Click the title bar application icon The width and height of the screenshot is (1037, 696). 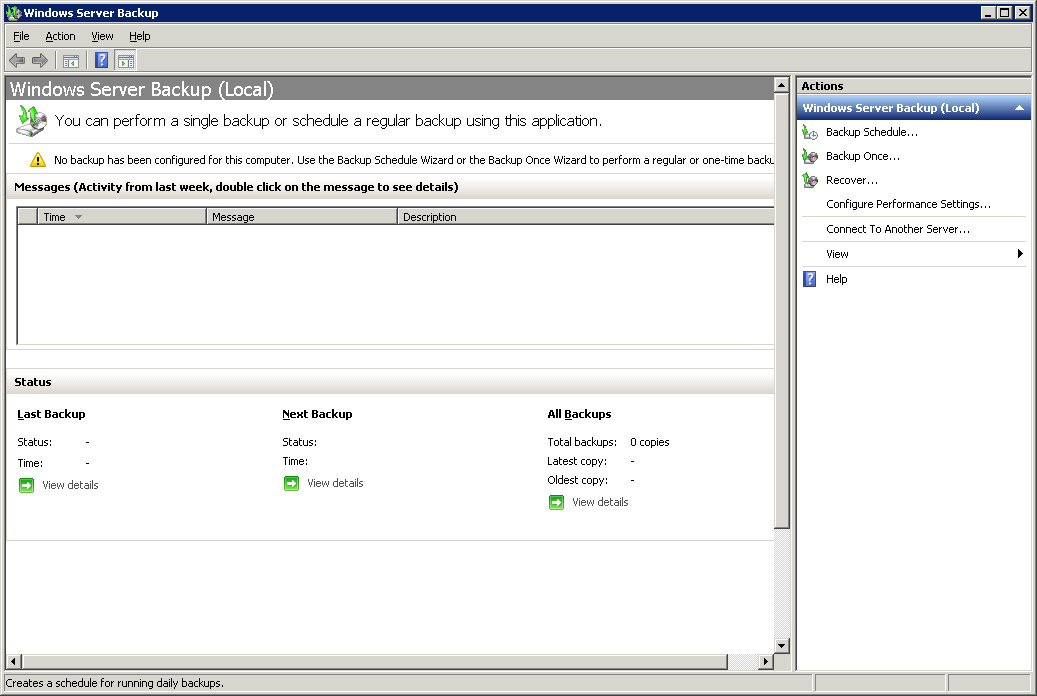(x=13, y=13)
